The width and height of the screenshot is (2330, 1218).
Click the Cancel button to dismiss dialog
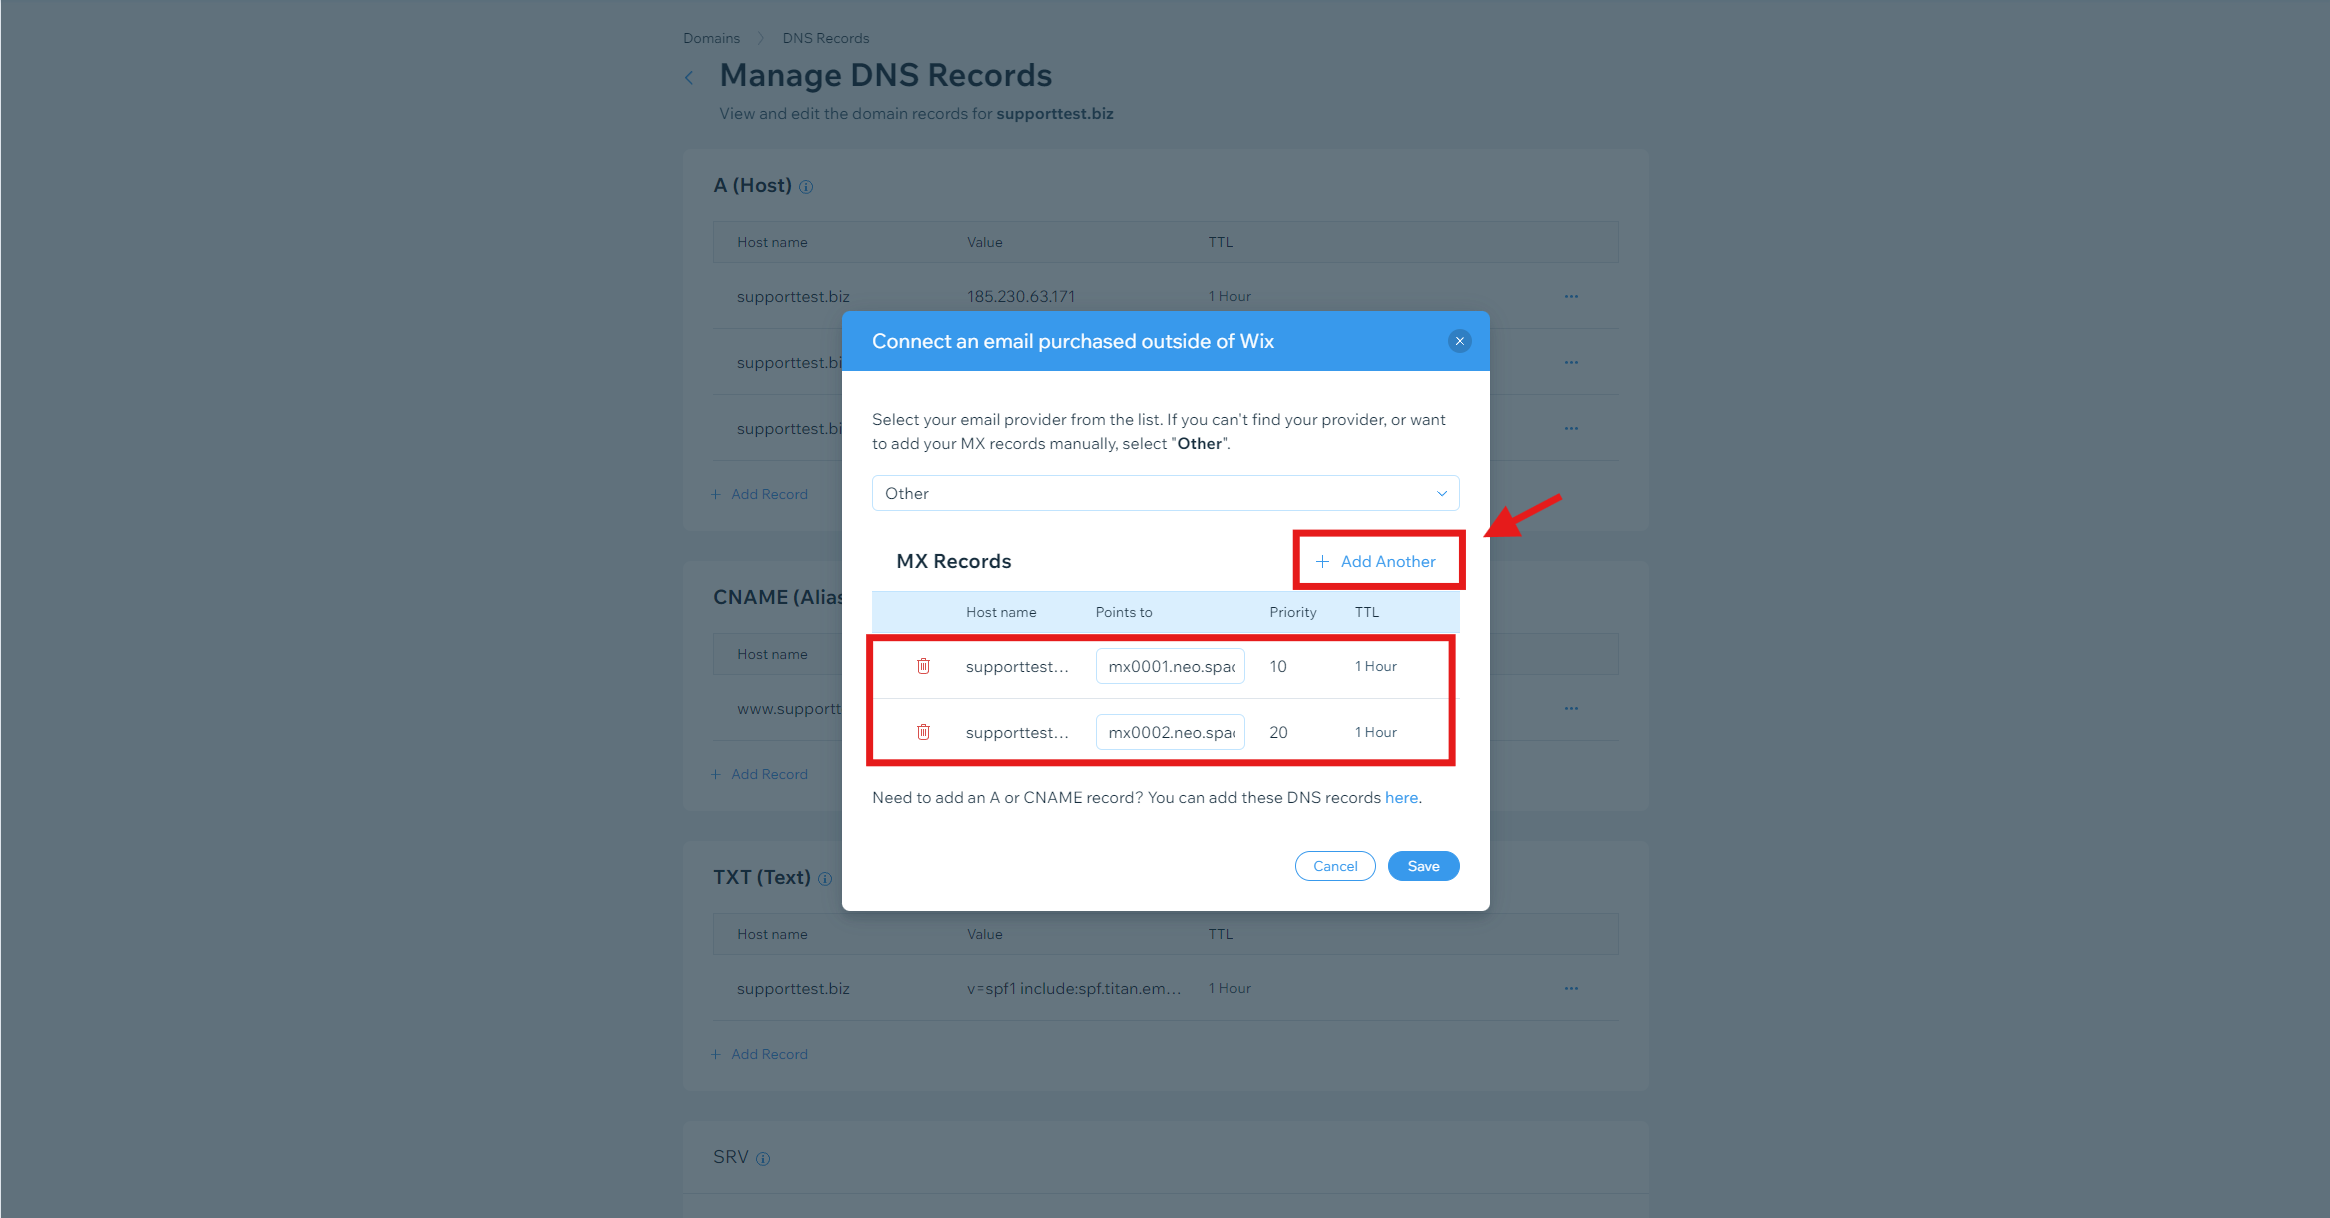coord(1335,866)
